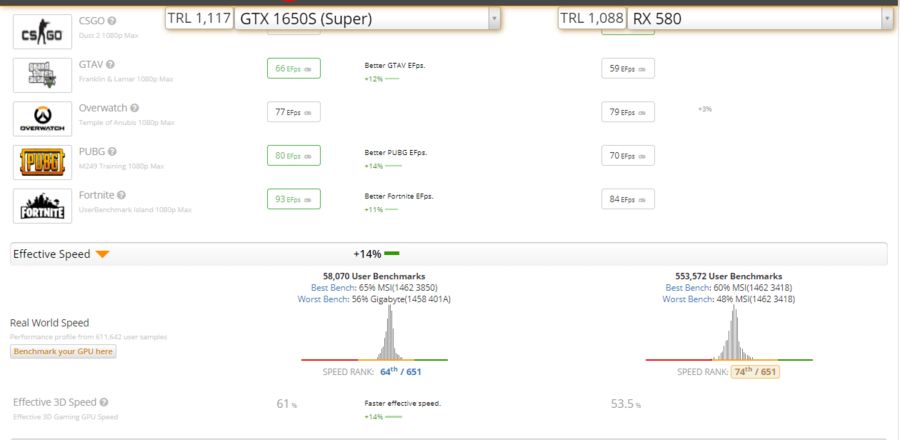
Task: Click the TRL 1,117 price button
Action: [x=200, y=18]
